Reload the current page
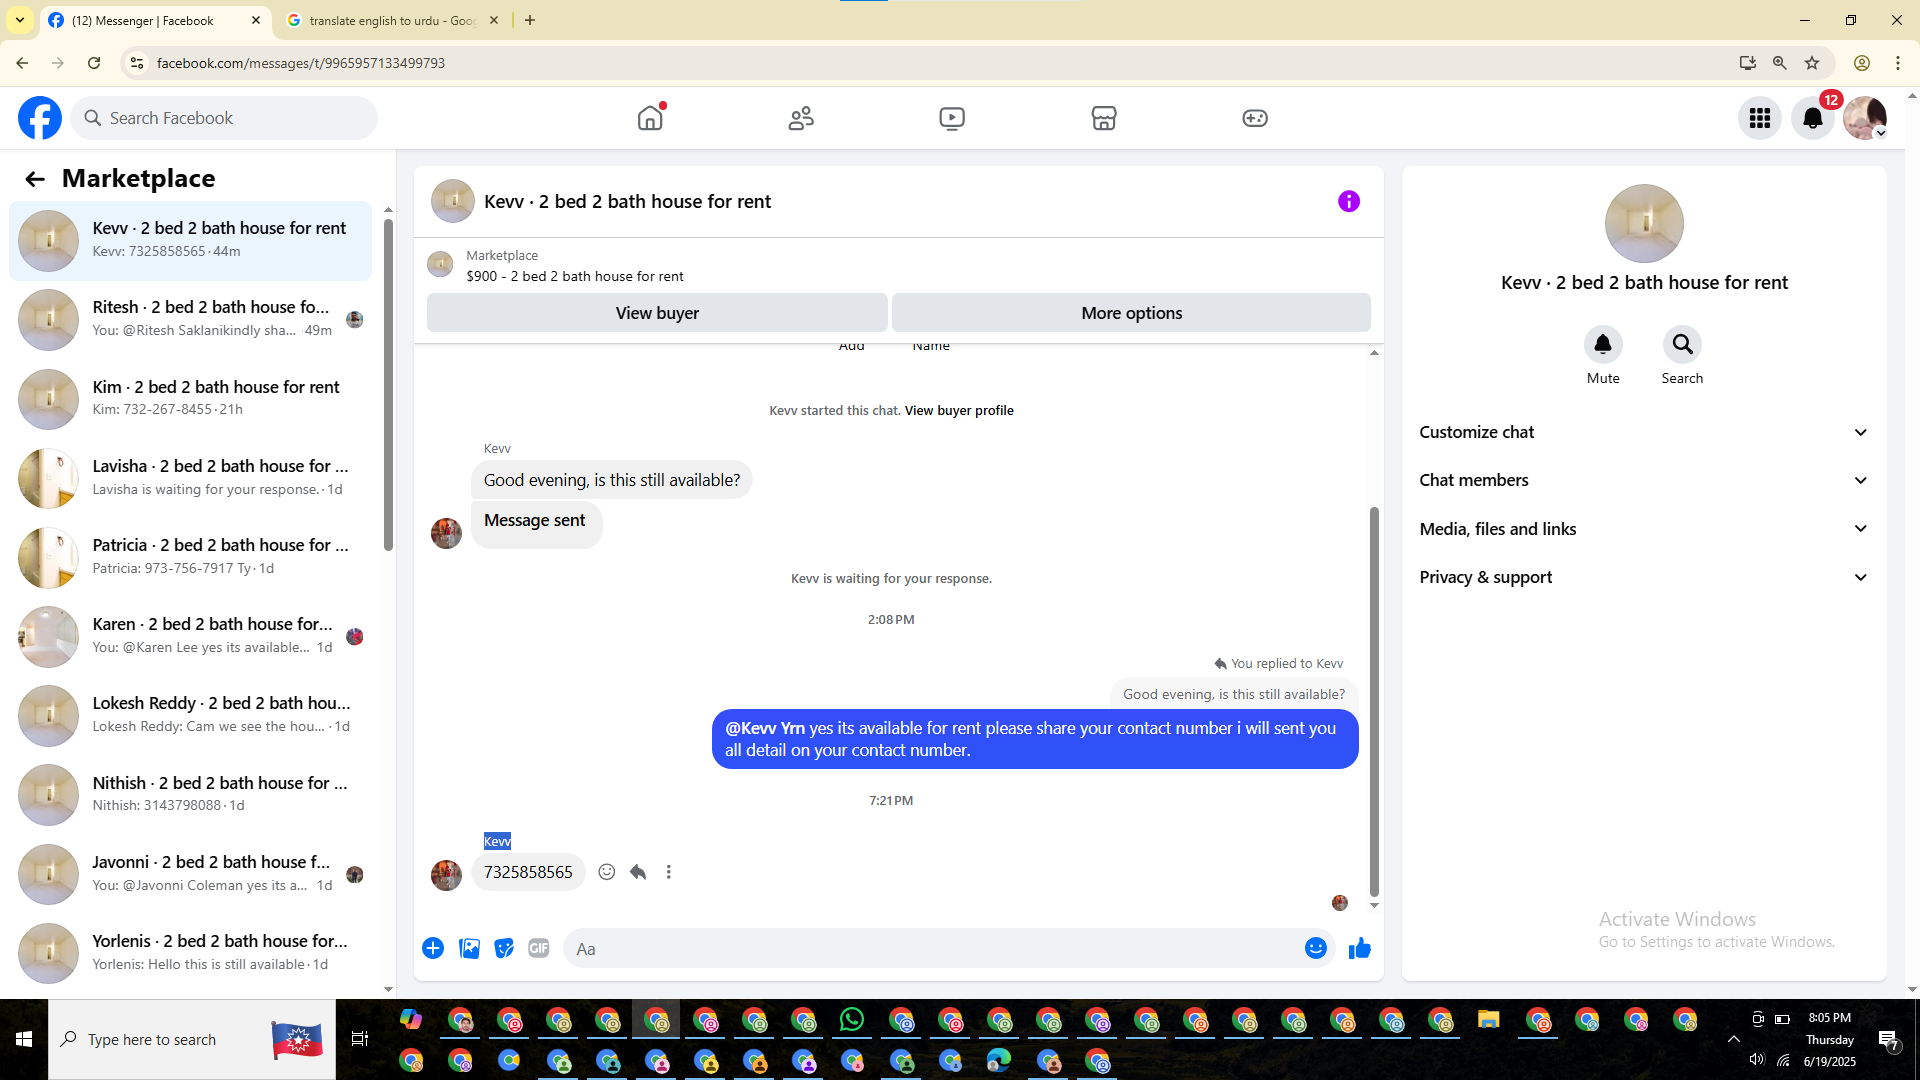This screenshot has width=1920, height=1080. tap(94, 63)
